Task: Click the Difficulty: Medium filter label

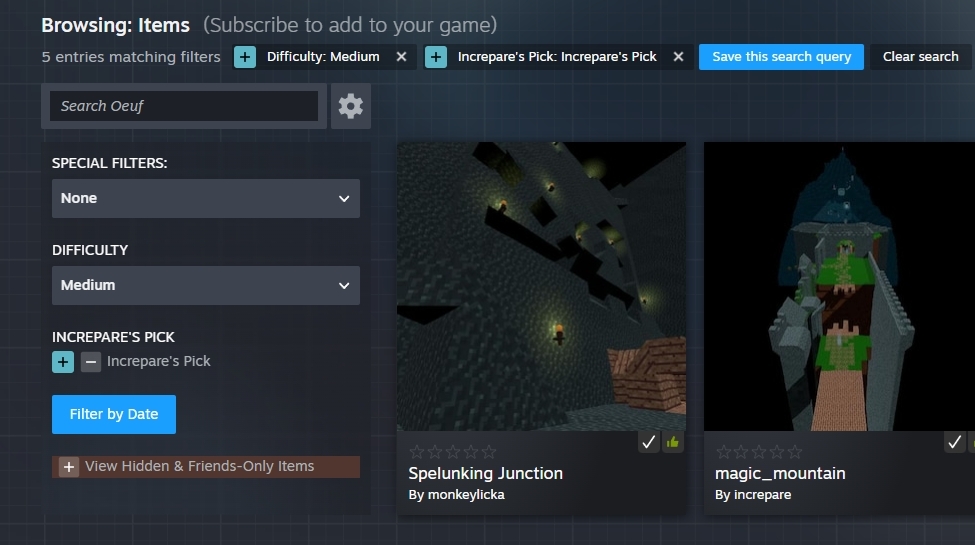Action: click(x=323, y=57)
